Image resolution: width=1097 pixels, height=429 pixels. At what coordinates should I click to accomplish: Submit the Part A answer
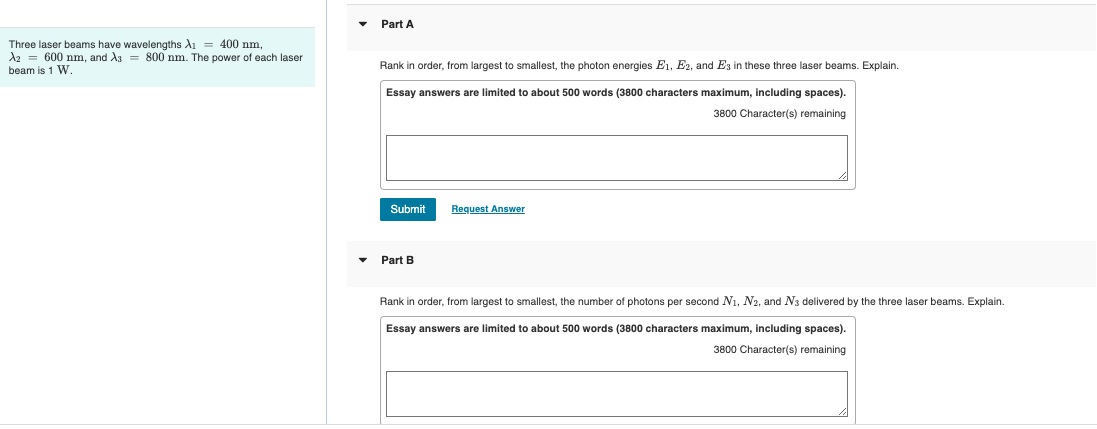[x=408, y=209]
